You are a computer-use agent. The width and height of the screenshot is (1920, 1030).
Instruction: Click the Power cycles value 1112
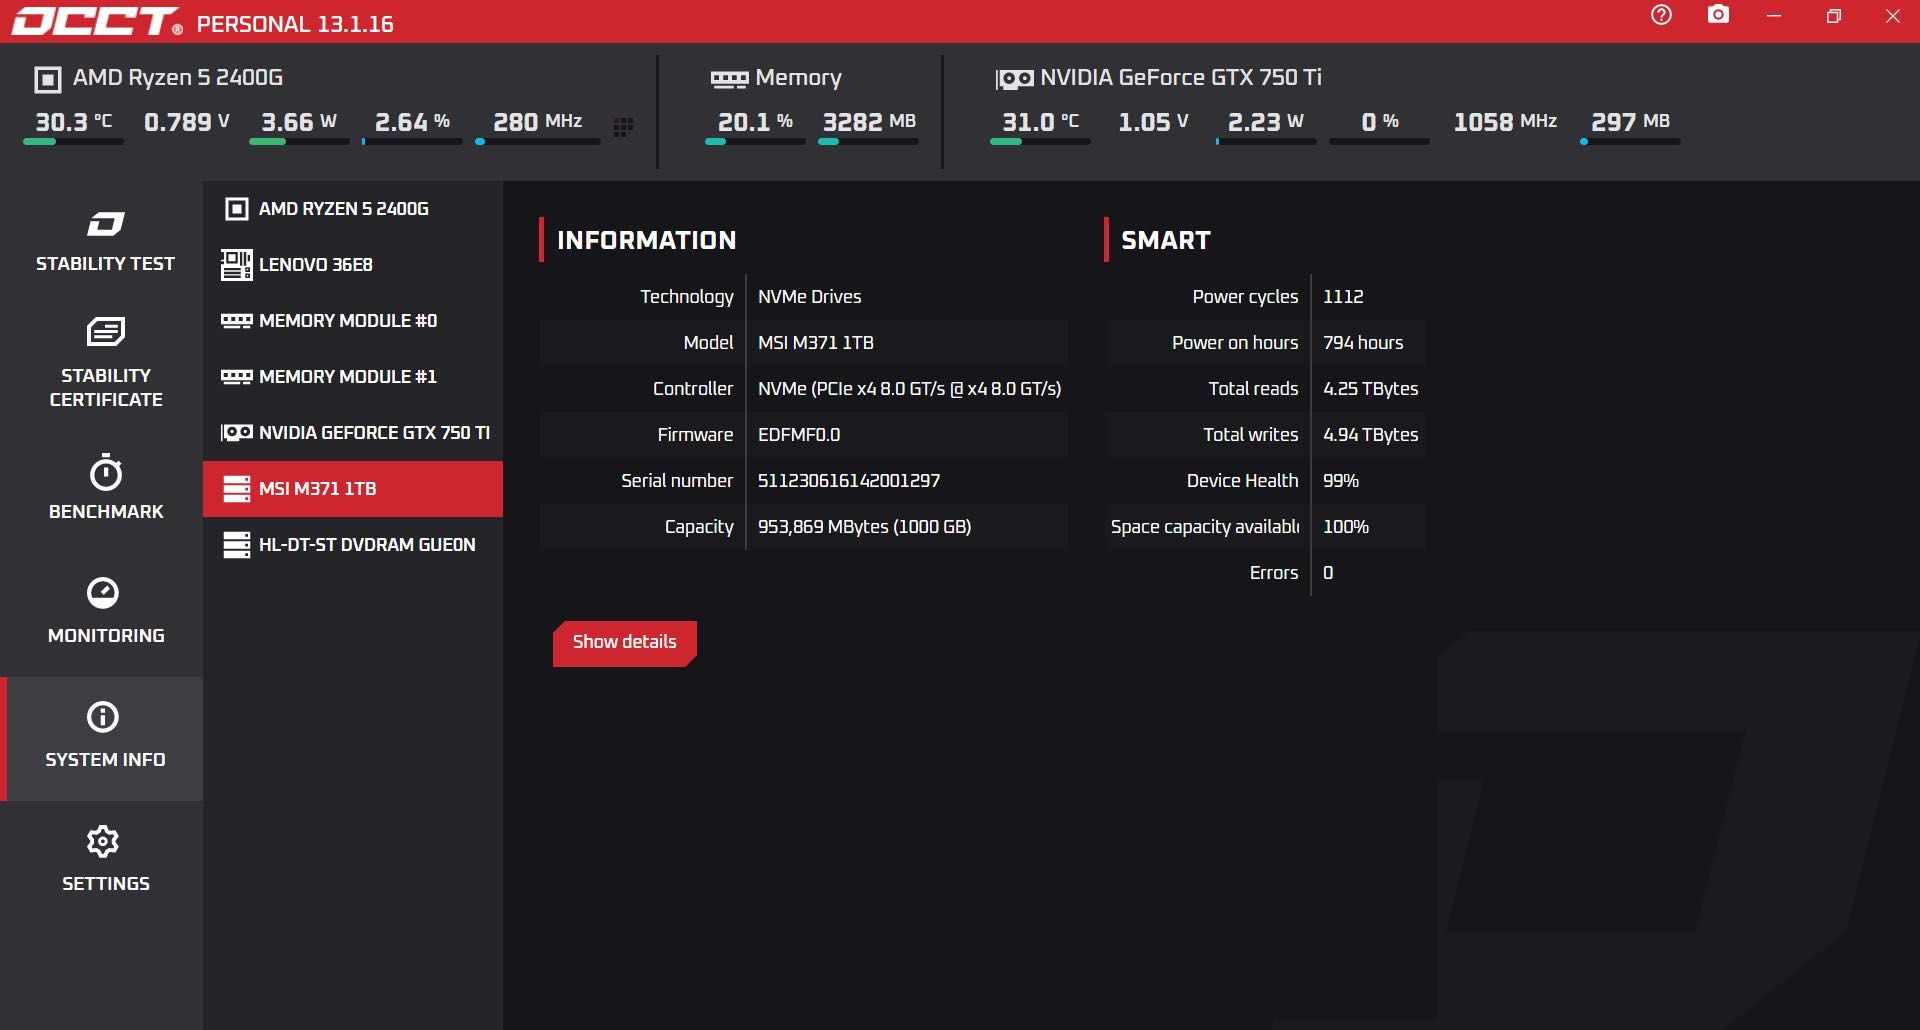1343,297
